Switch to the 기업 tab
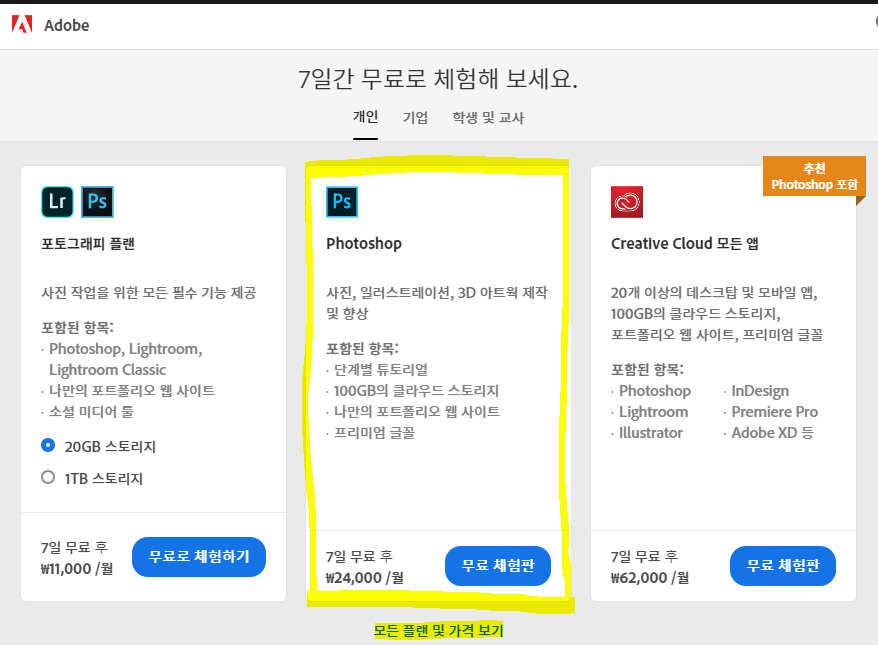Viewport: 878px width, 645px height. pyautogui.click(x=415, y=118)
